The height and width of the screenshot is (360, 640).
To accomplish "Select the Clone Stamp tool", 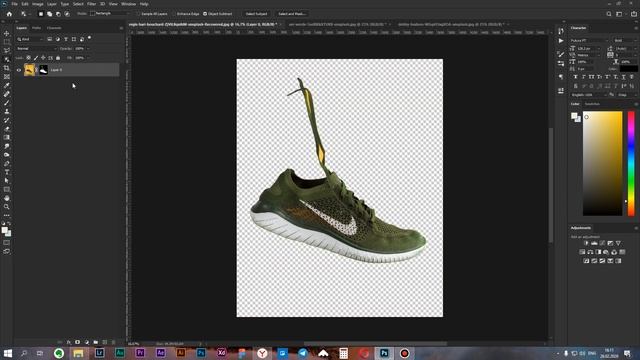I will click(x=7, y=111).
